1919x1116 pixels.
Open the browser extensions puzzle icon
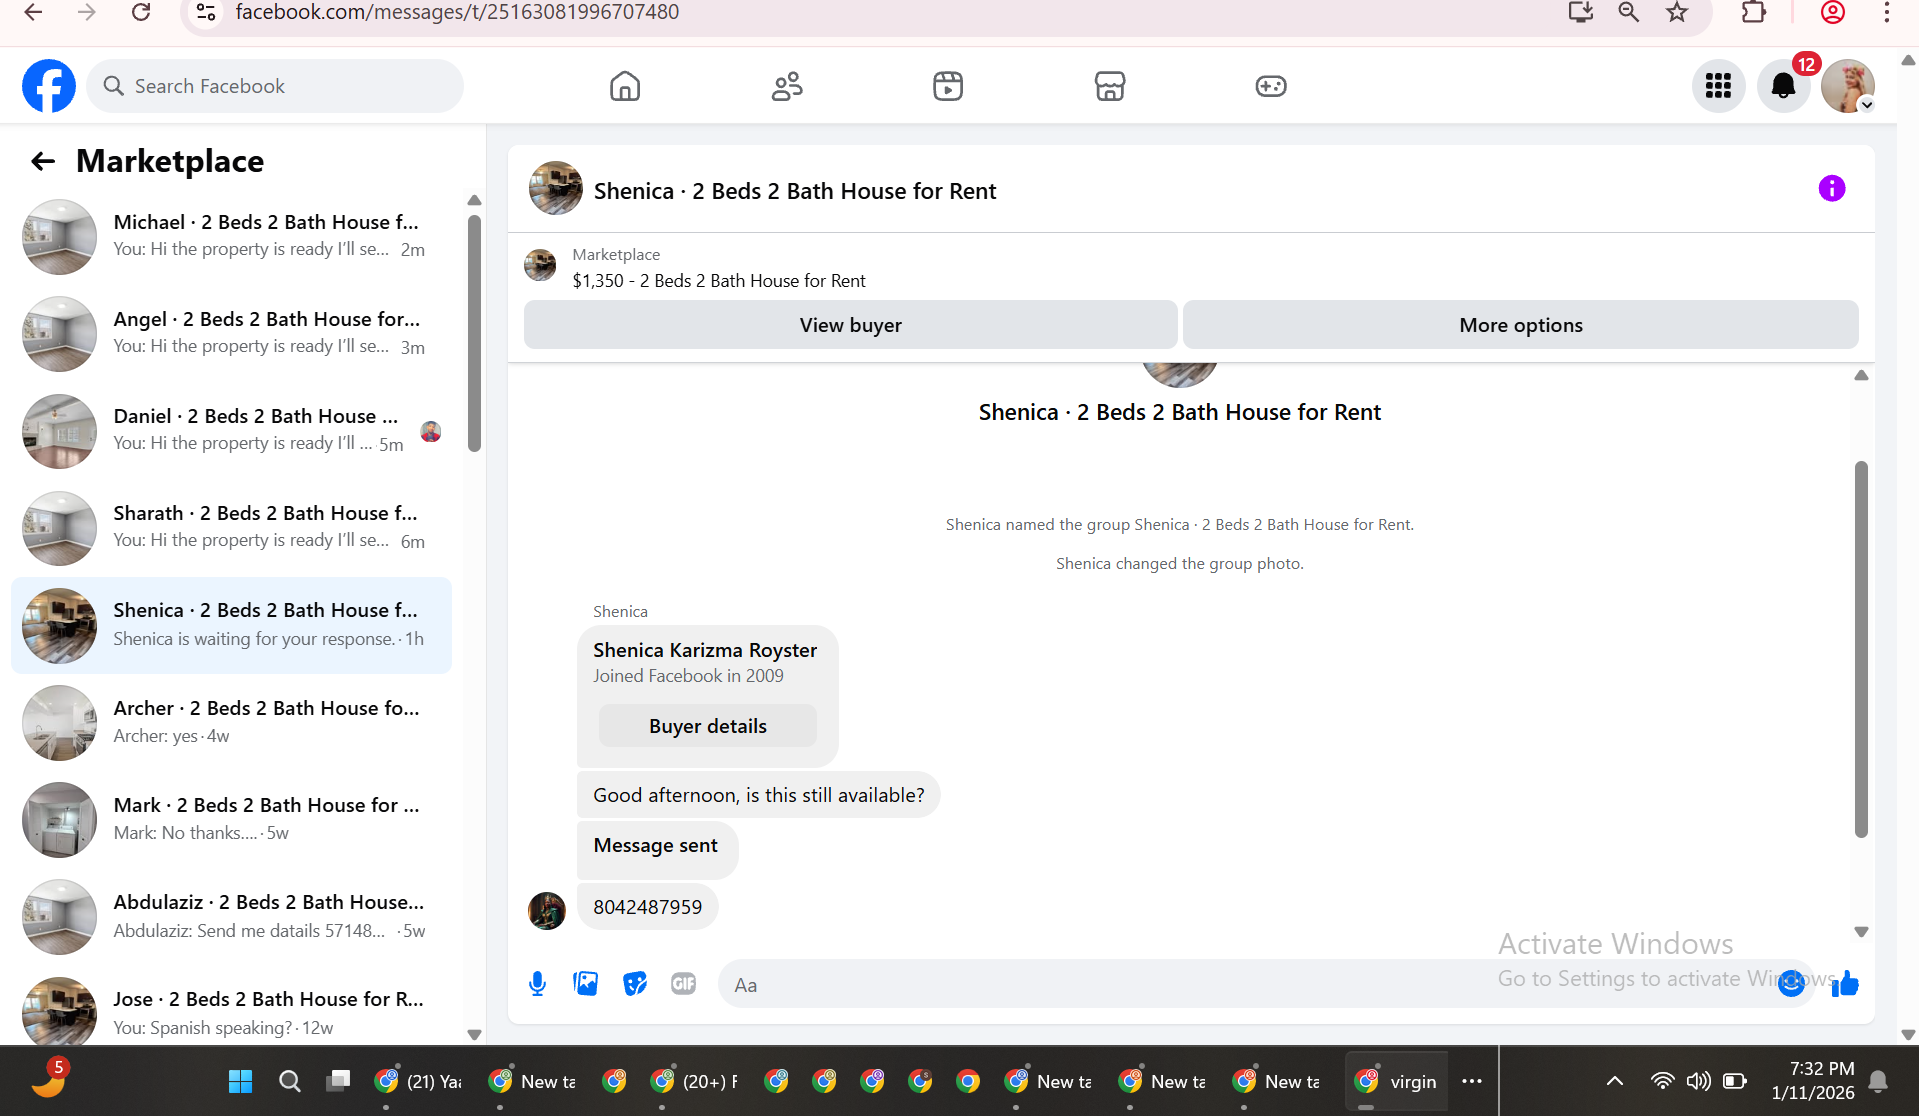[1754, 12]
